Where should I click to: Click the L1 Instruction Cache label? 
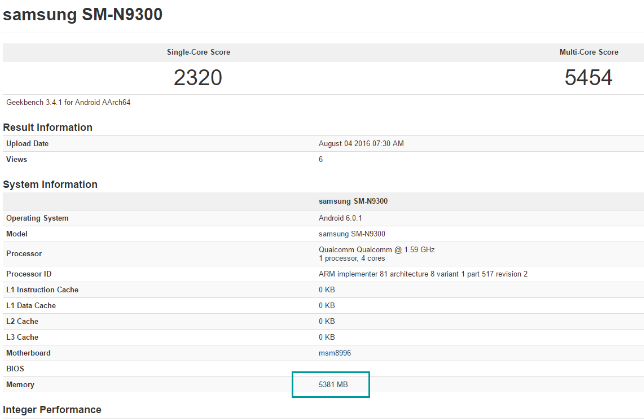coord(42,290)
